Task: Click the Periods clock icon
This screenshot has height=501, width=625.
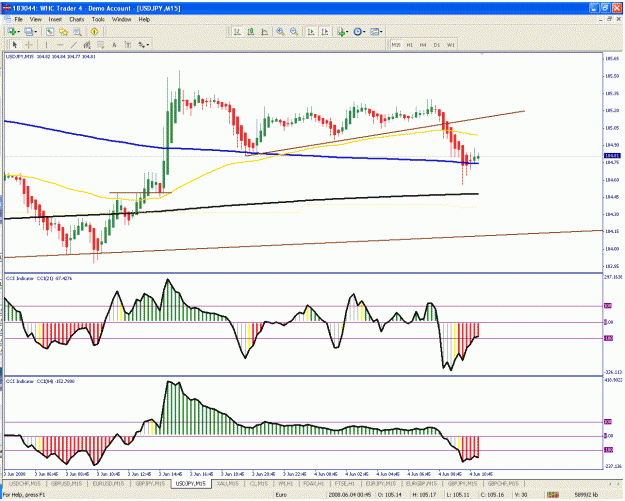Action: click(358, 31)
